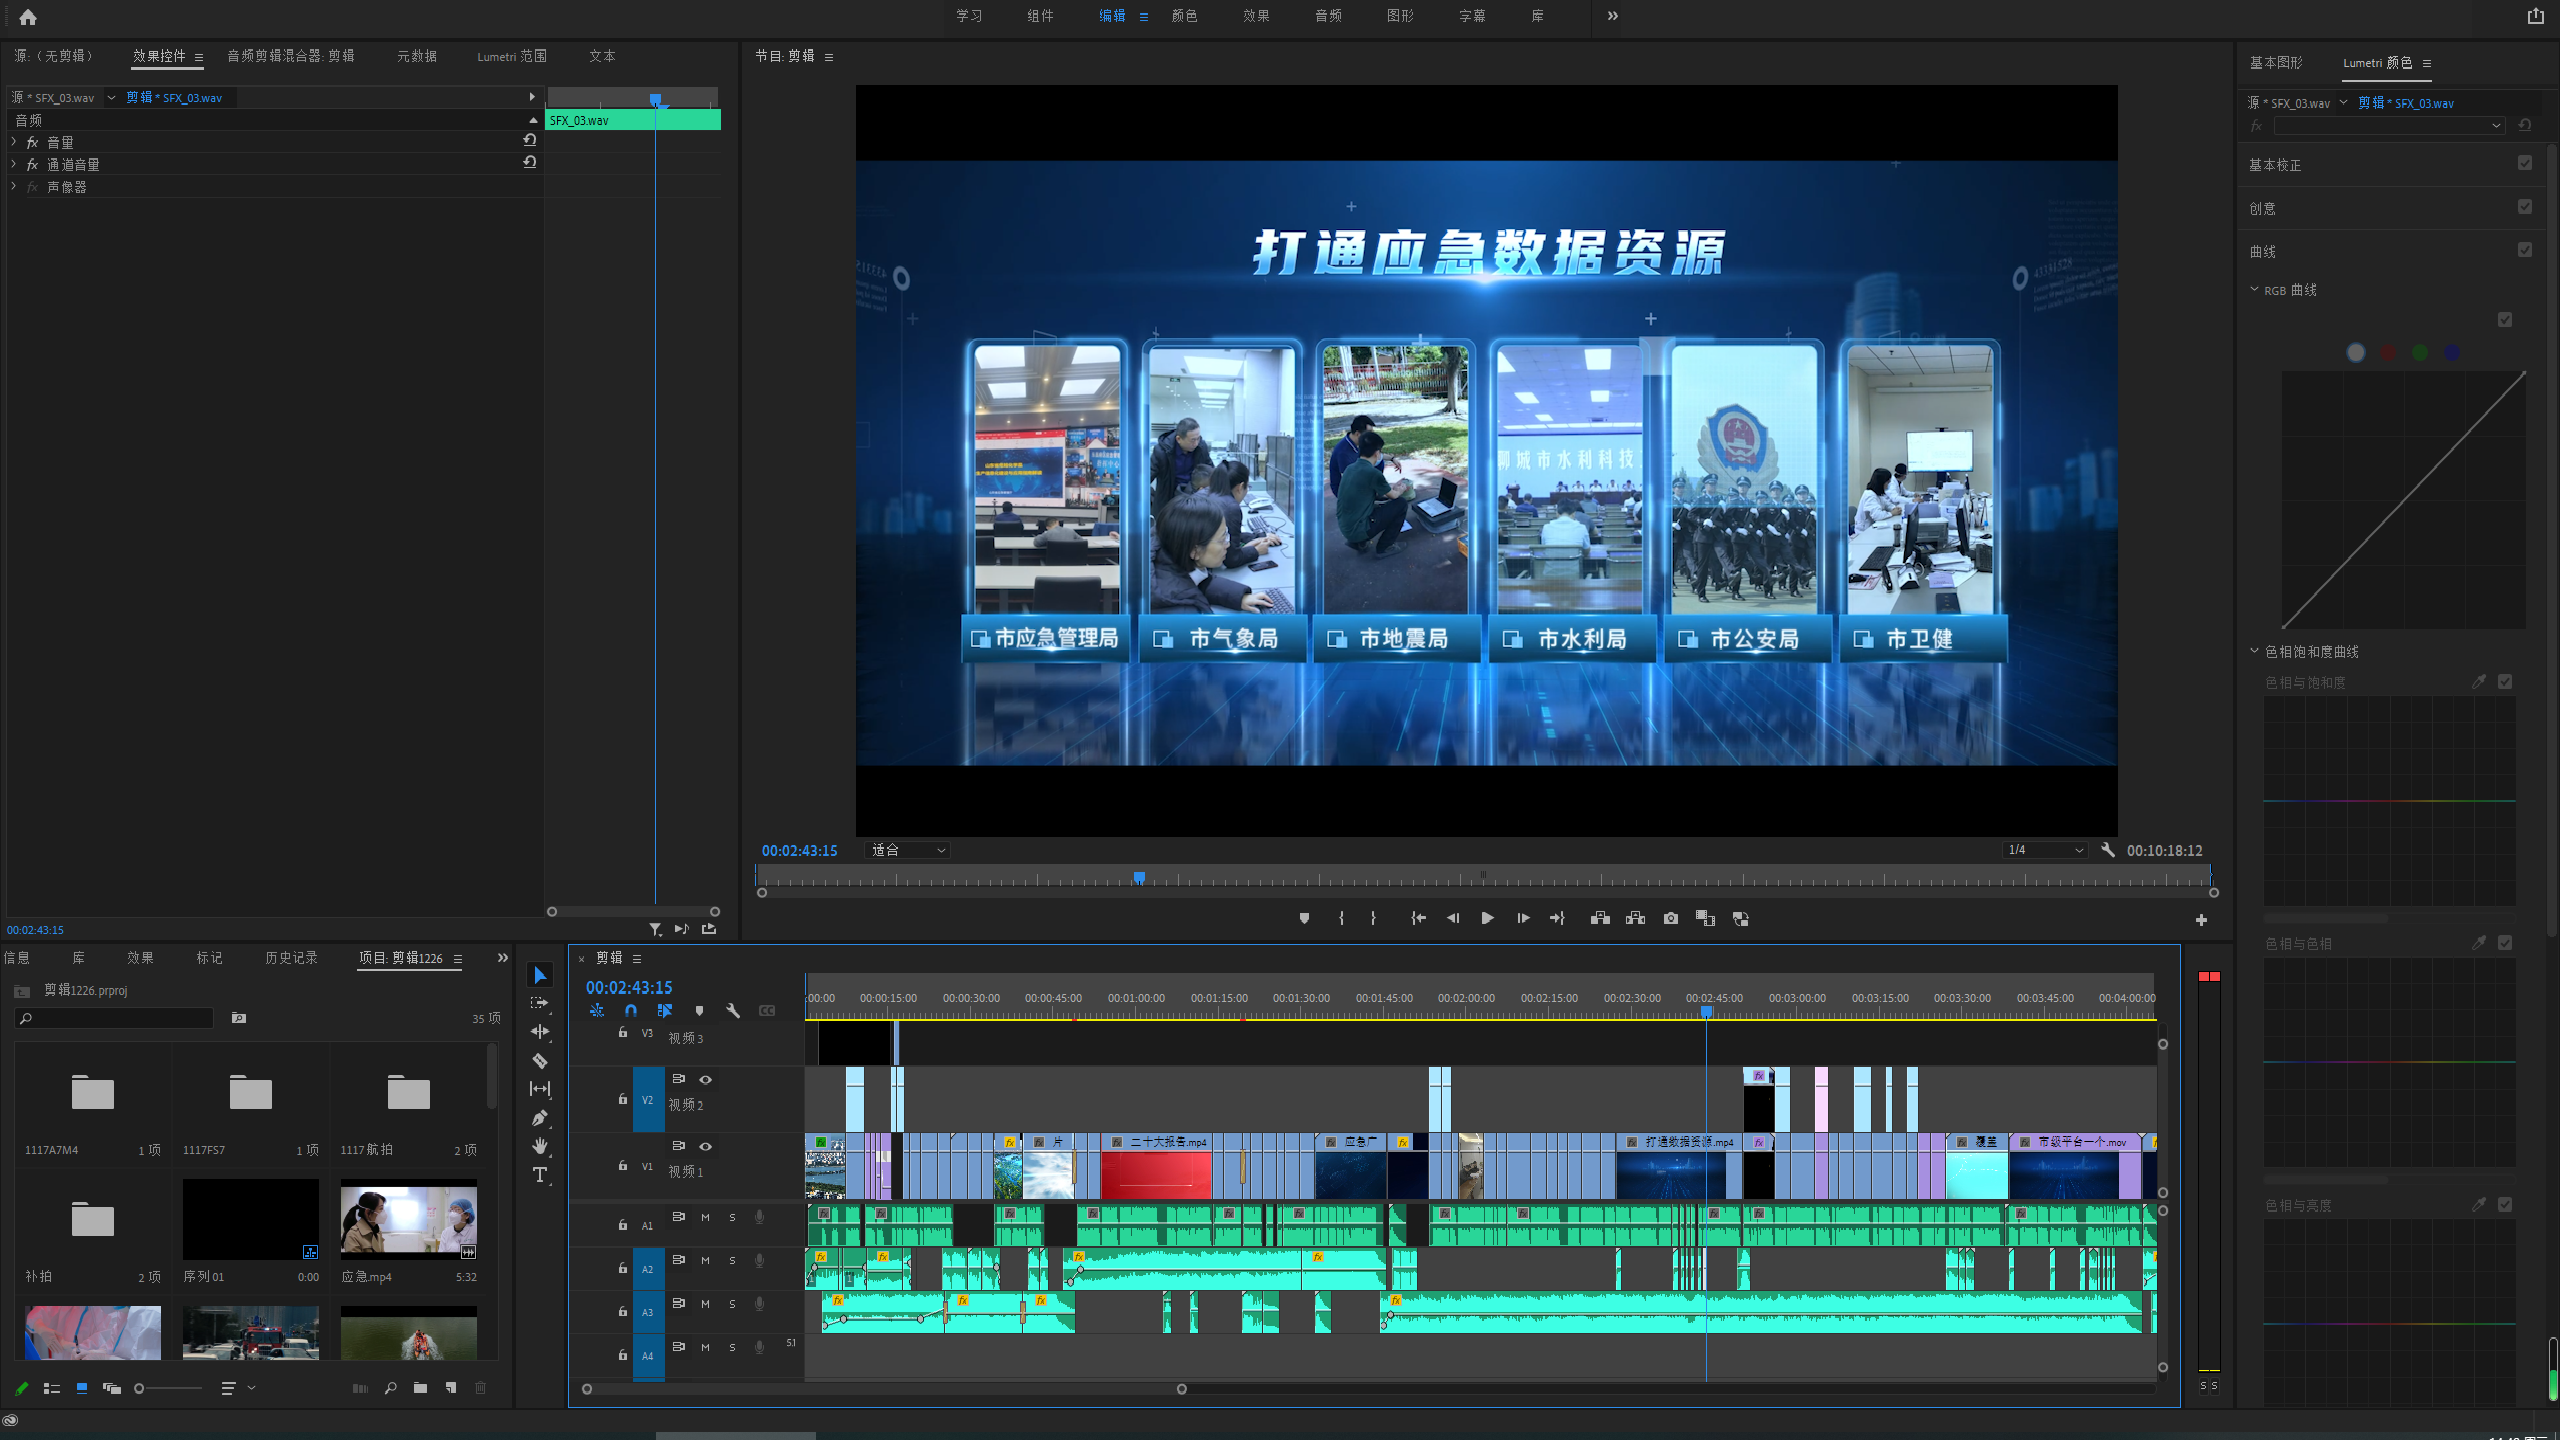Open the 基本图形 panel tab
Image resolution: width=2560 pixels, height=1440 pixels.
pyautogui.click(x=2276, y=63)
